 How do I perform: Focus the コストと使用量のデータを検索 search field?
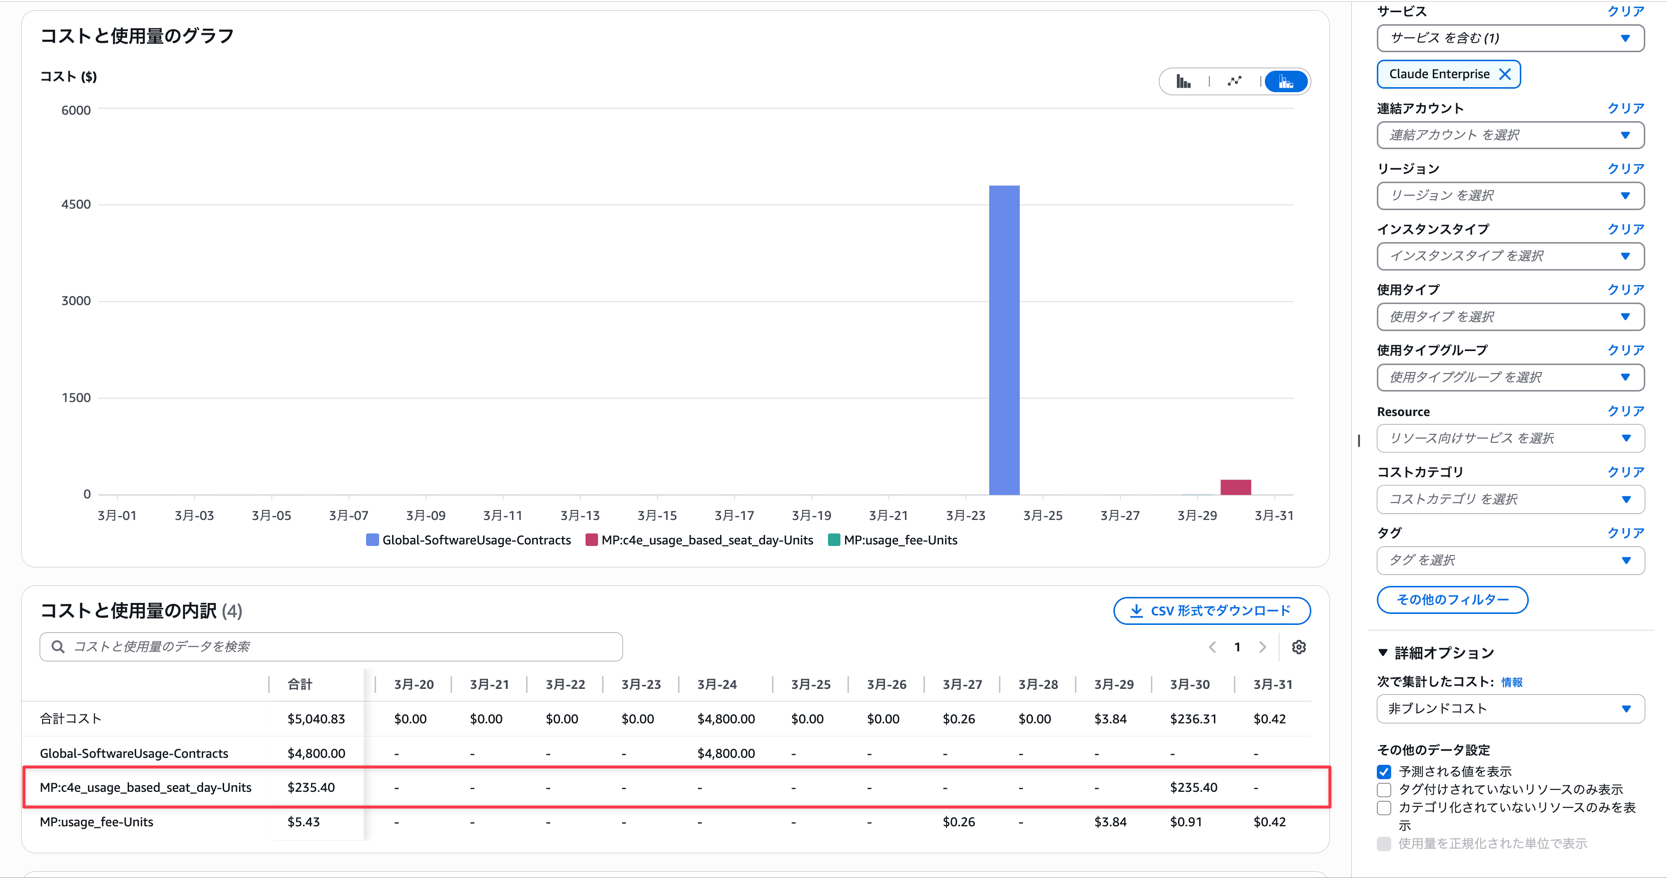pyautogui.click(x=331, y=647)
